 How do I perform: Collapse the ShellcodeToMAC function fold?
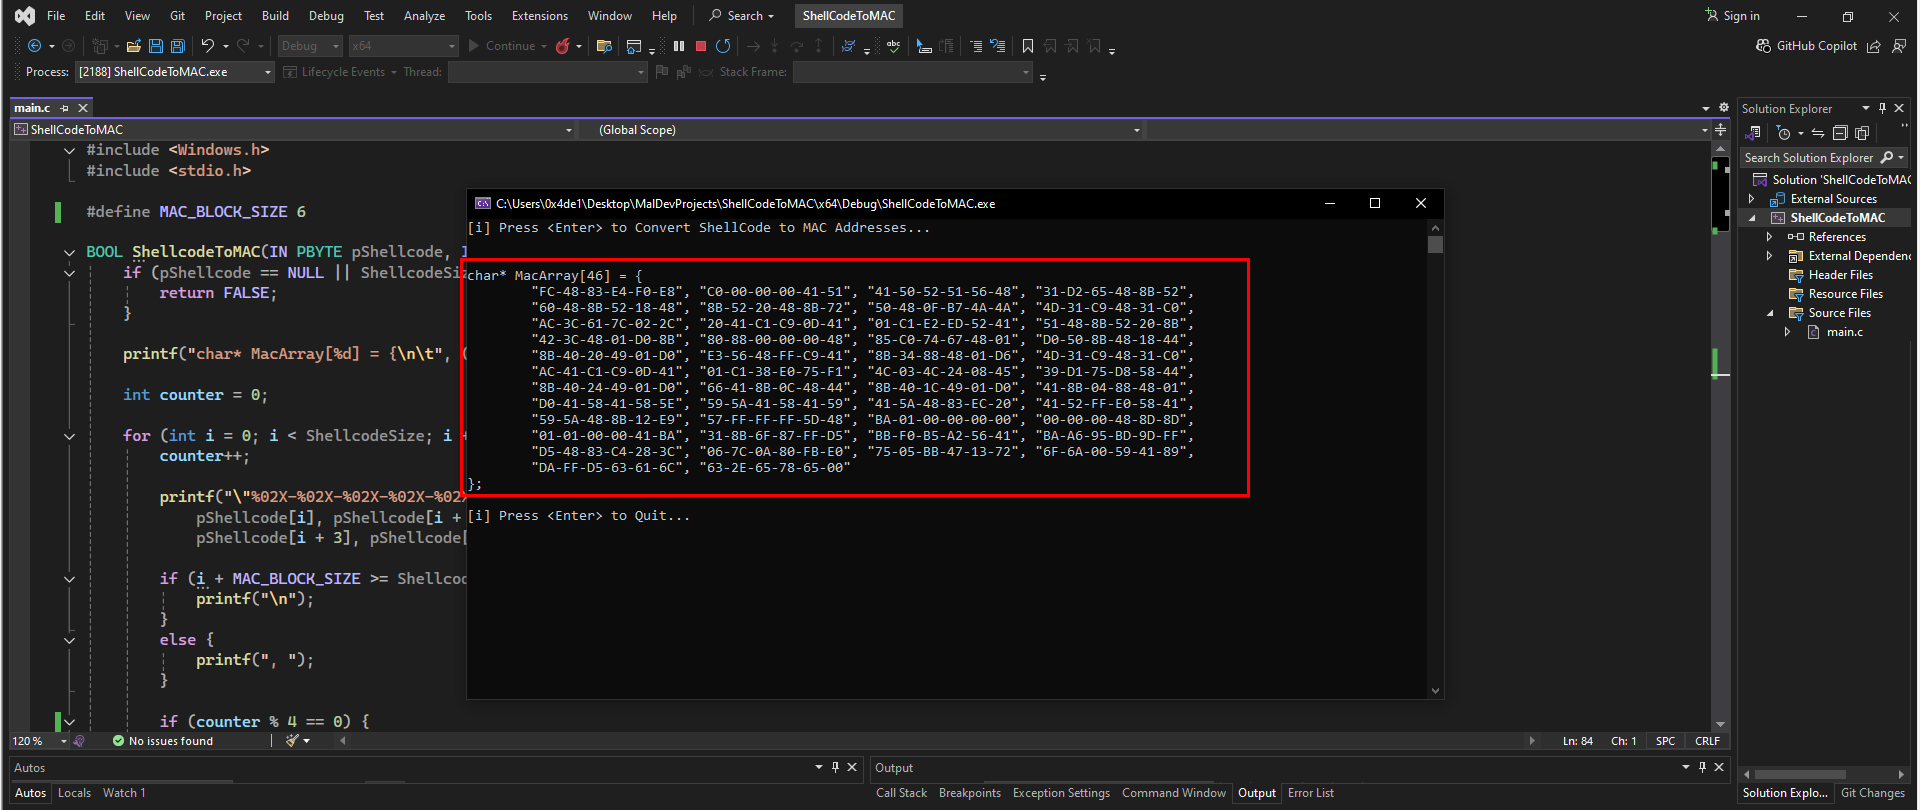[x=69, y=252]
